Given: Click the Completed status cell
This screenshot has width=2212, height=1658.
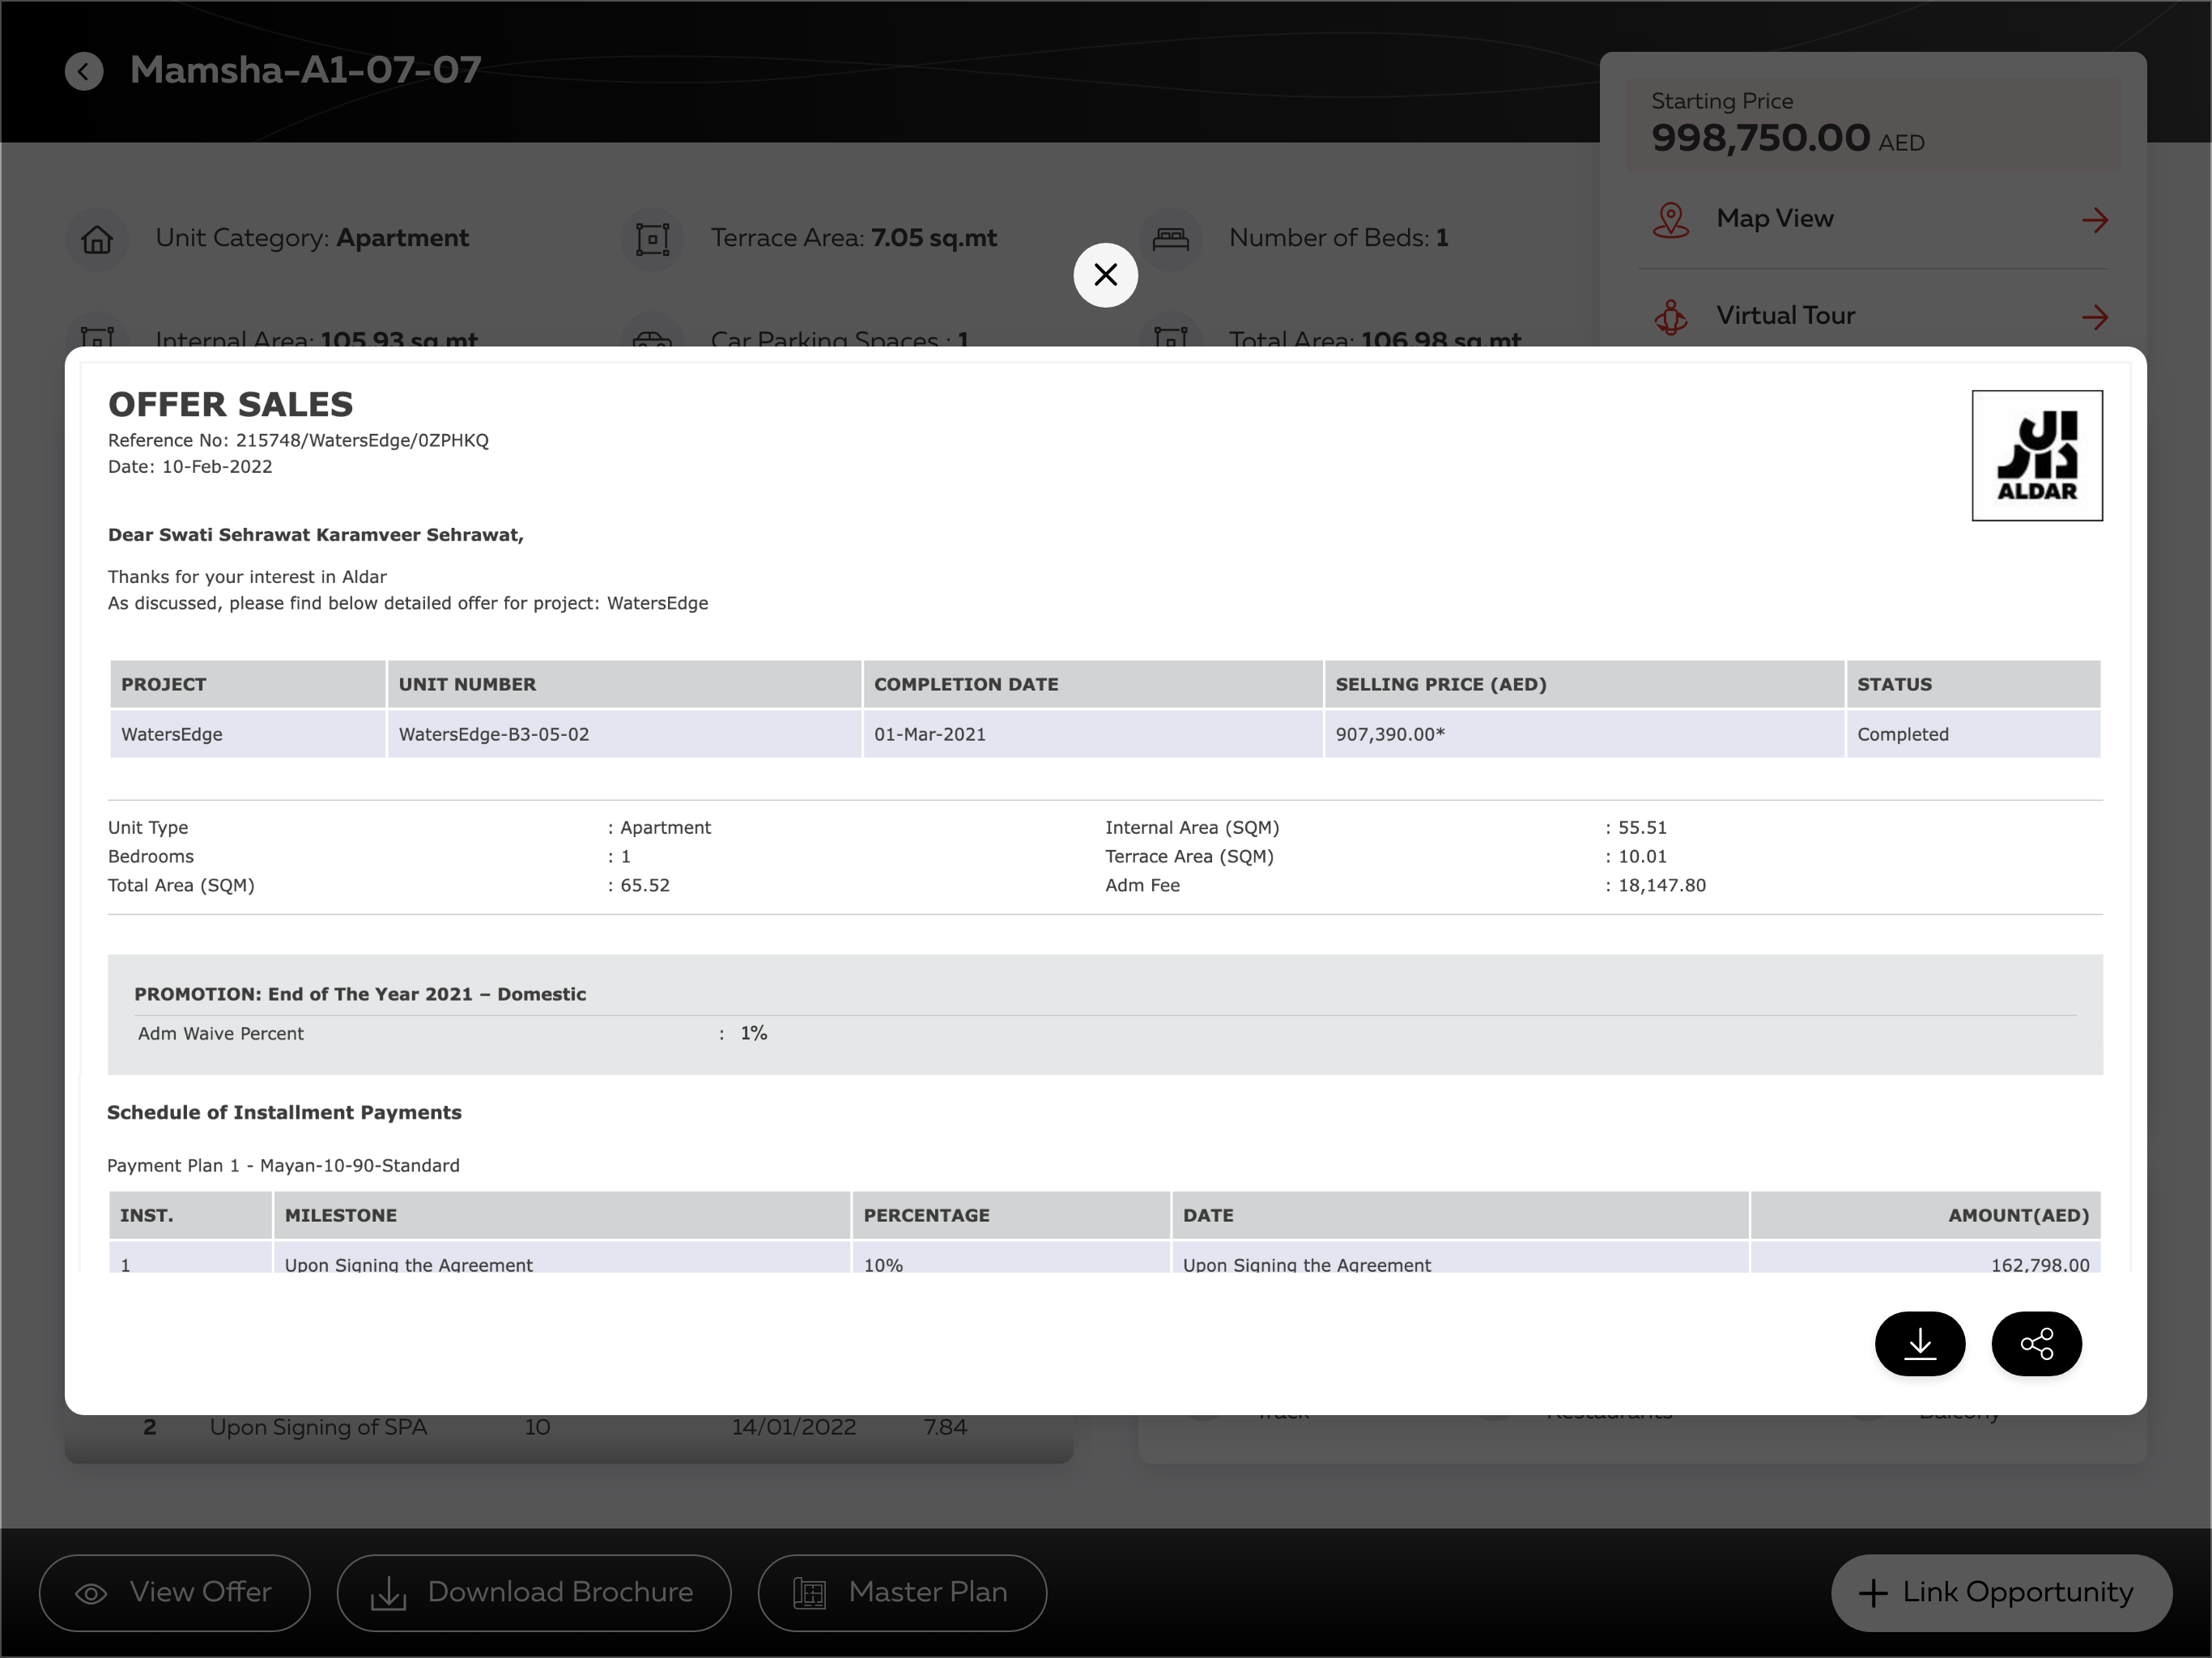Looking at the screenshot, I should [1973, 734].
